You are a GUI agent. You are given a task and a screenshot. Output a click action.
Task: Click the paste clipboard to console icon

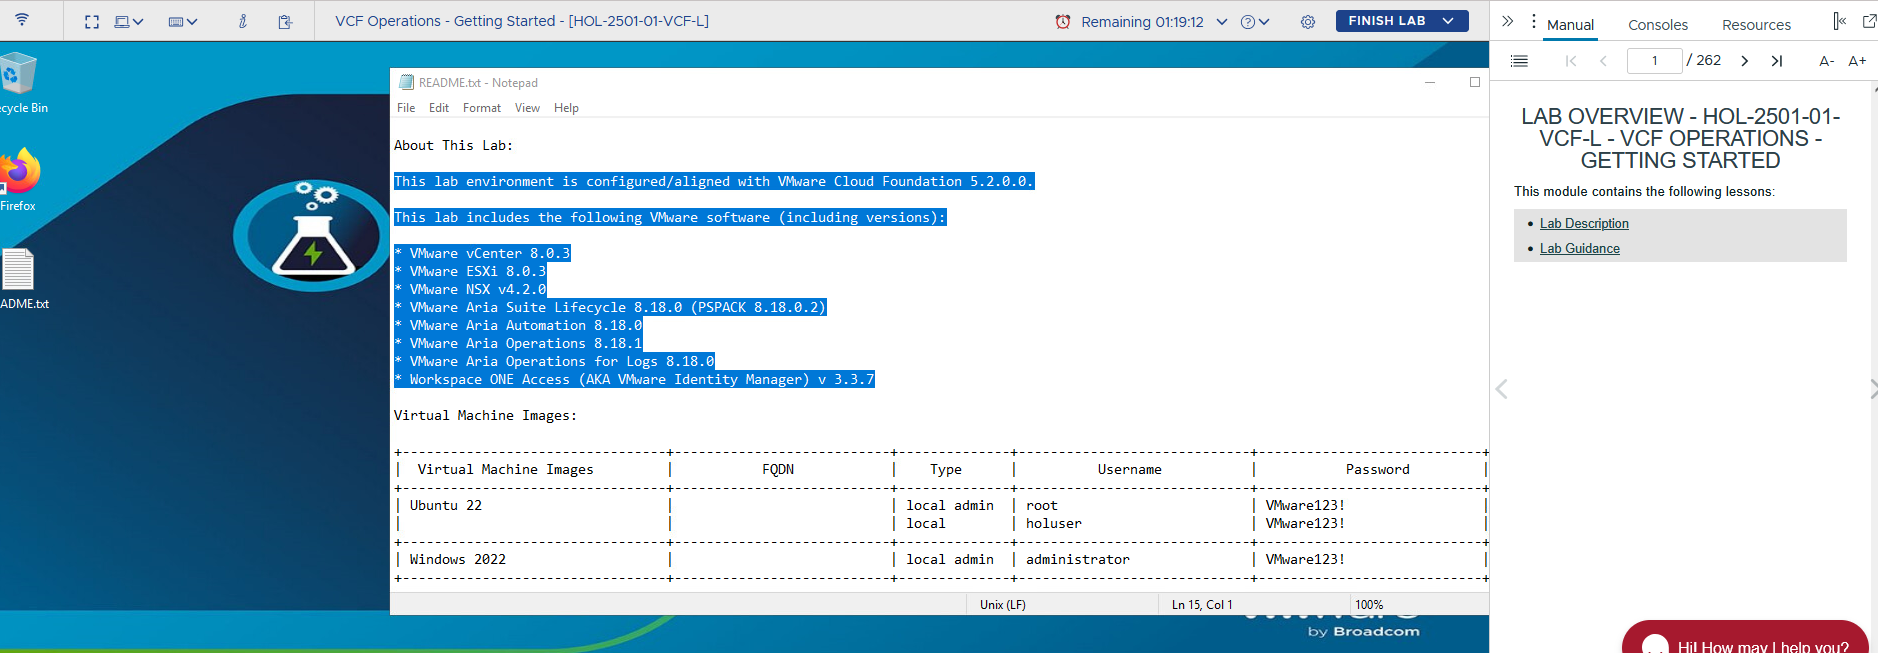click(285, 21)
